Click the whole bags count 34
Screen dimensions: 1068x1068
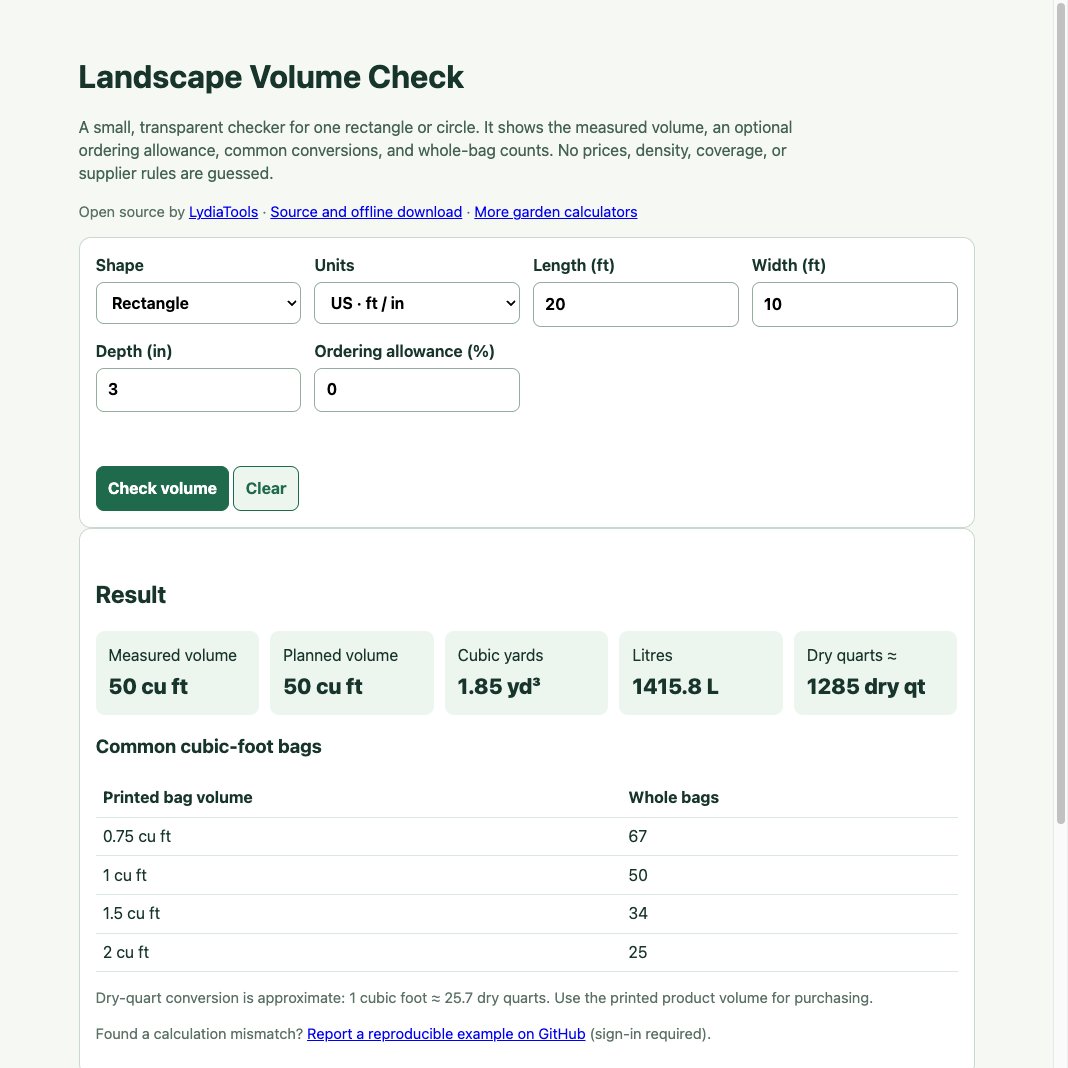pos(638,913)
